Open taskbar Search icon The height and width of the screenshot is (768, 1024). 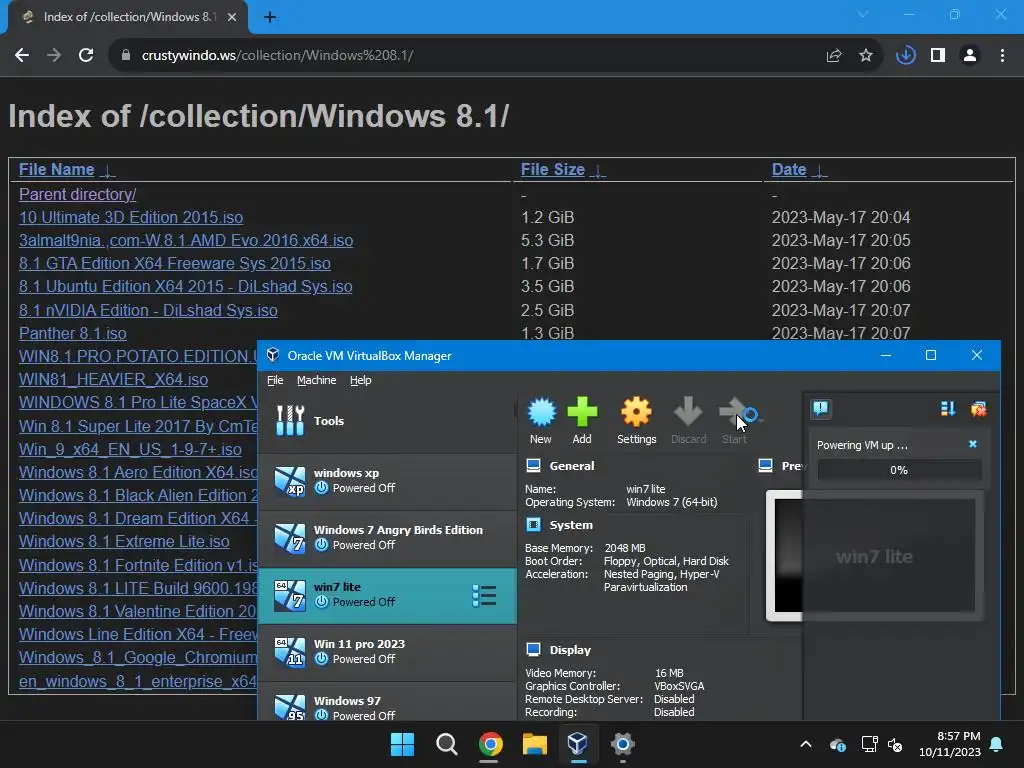point(447,744)
